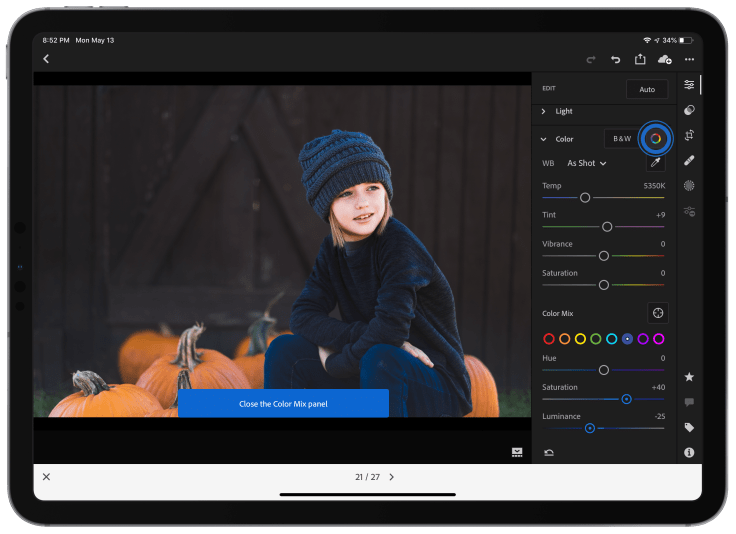Click the redo arrow icon
The width and height of the screenshot is (736, 534).
pos(591,59)
